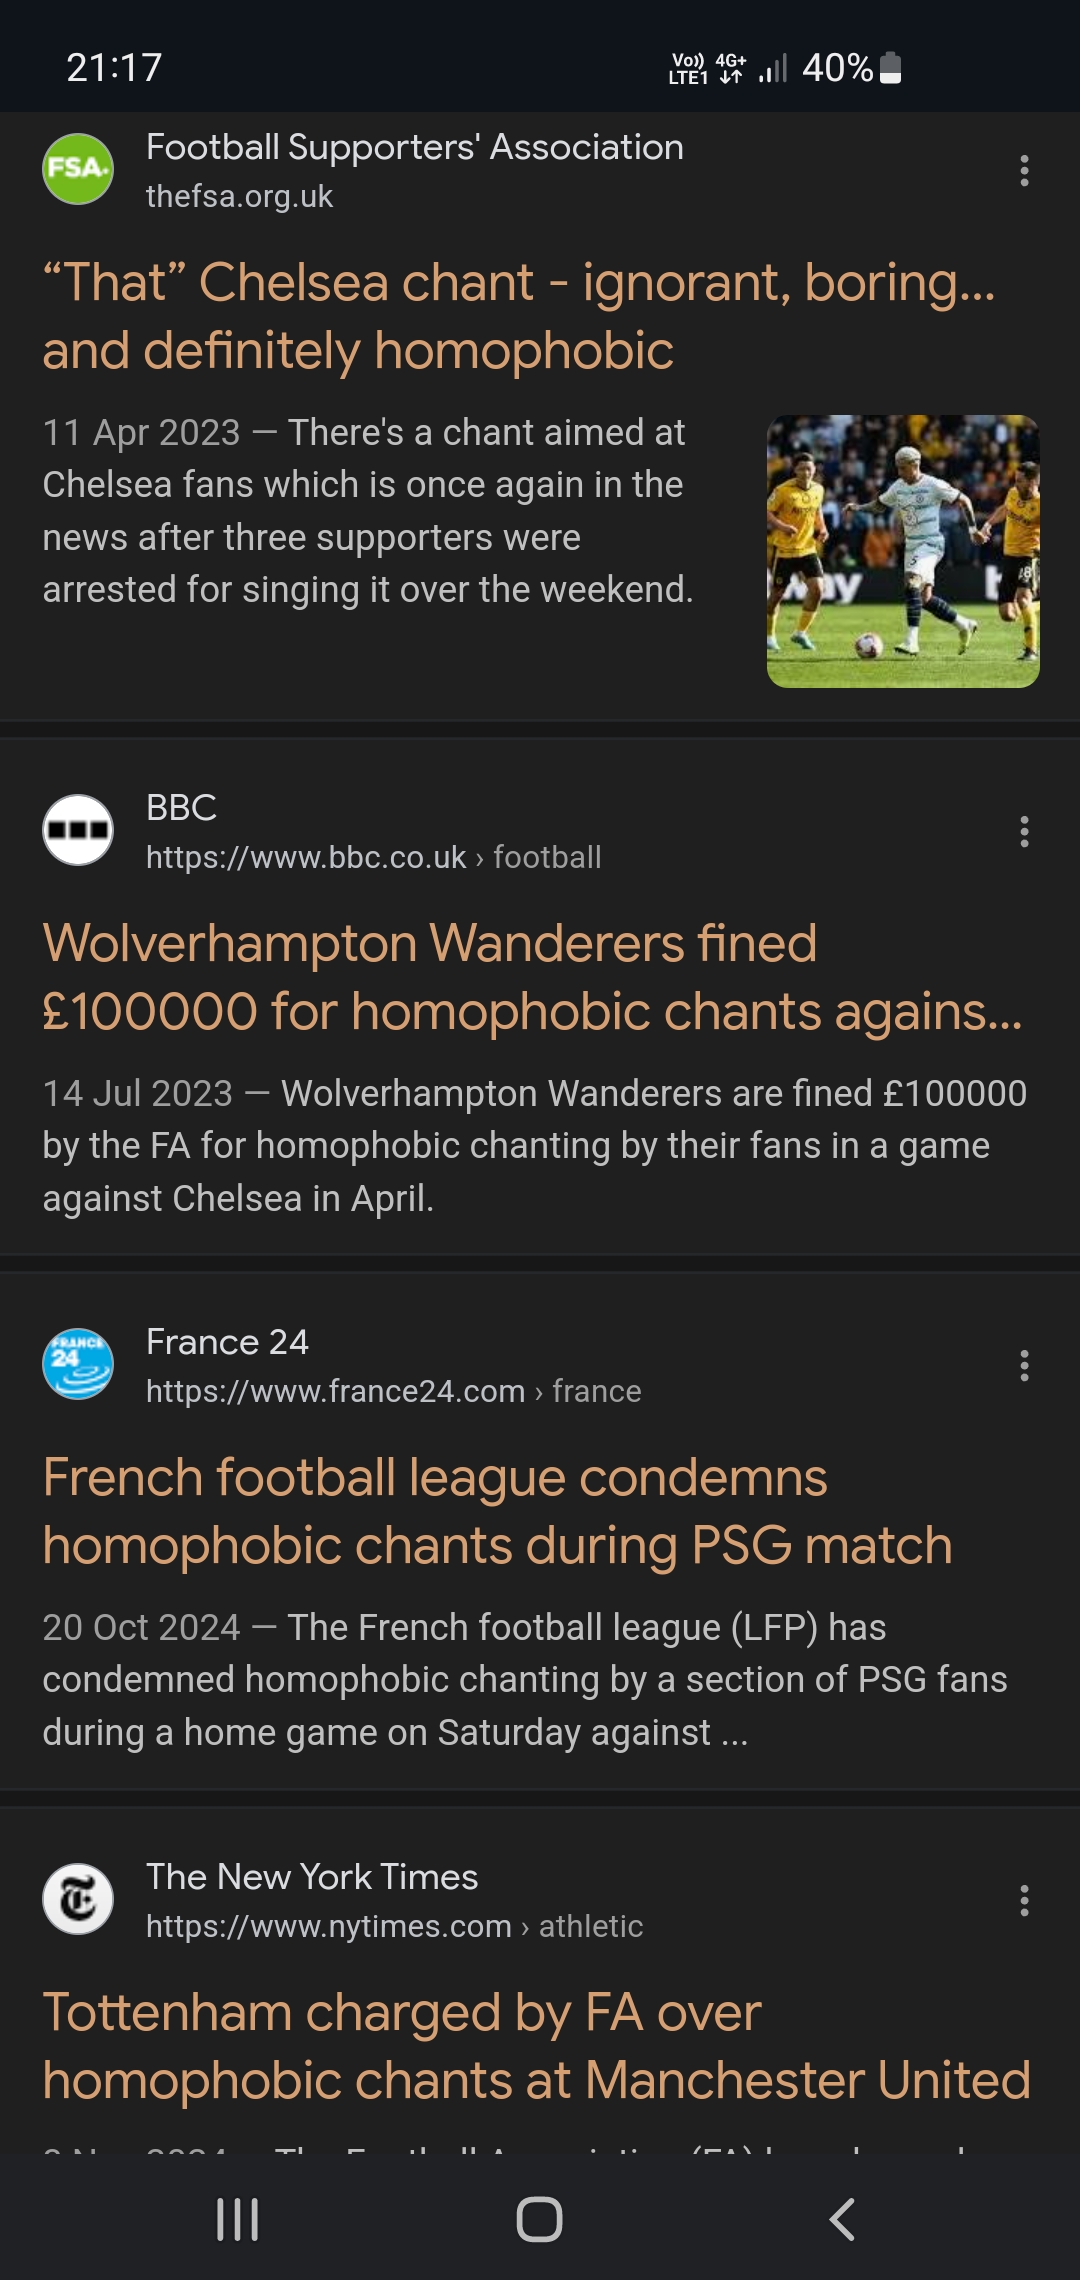Tap the France 24 site favicon
1080x2280 pixels.
[x=78, y=1364]
